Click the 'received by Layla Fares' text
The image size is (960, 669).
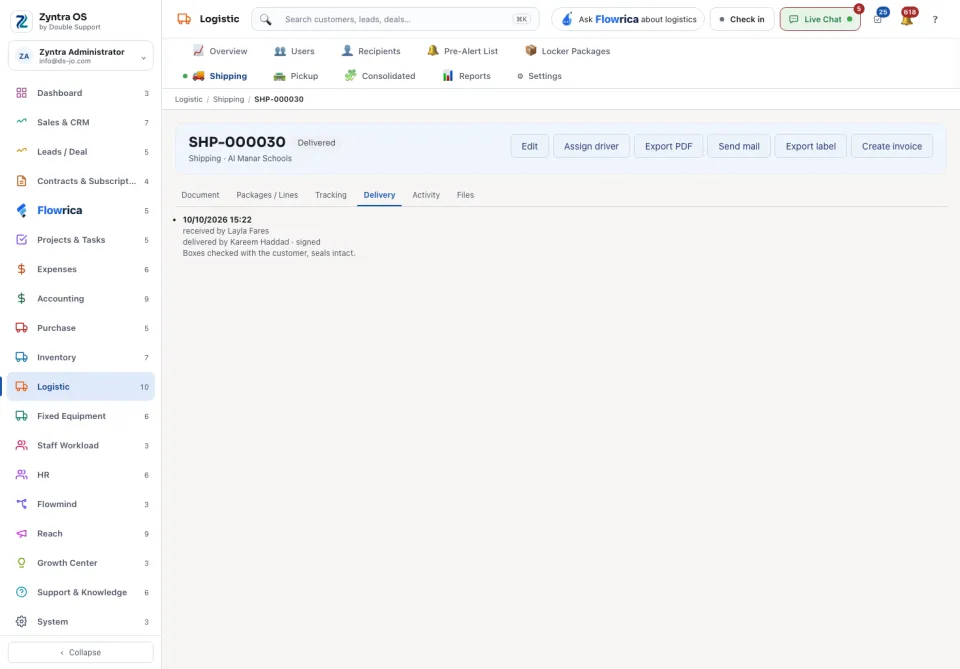225,231
